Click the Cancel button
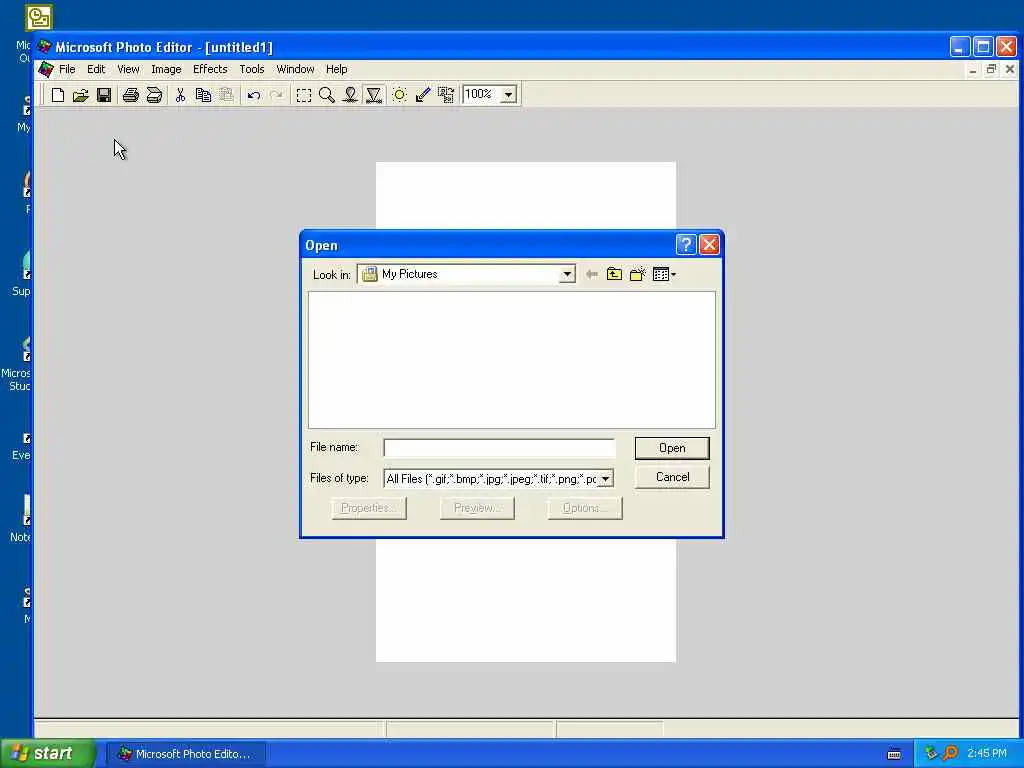 pos(672,477)
